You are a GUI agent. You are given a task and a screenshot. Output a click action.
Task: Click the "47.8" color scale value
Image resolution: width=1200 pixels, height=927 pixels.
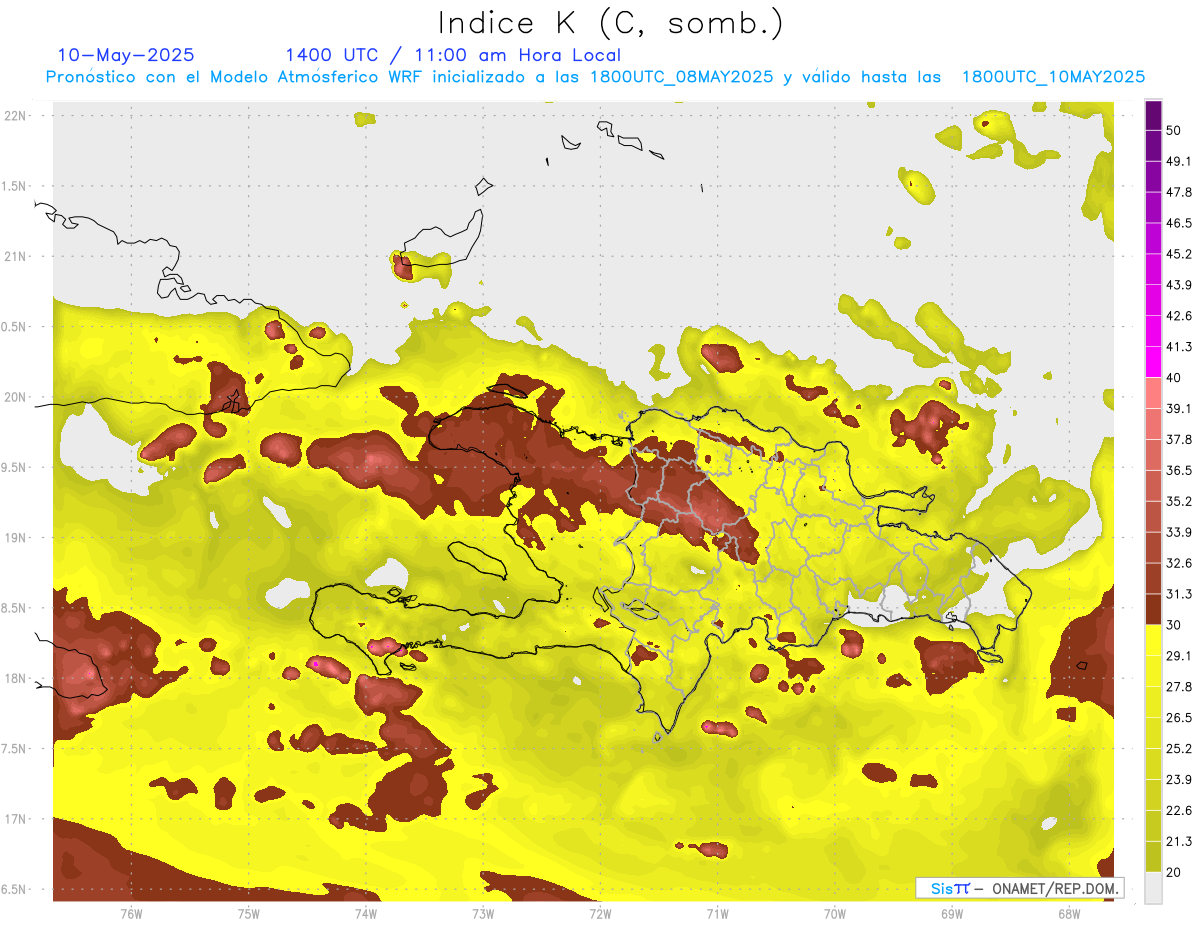pyautogui.click(x=1180, y=192)
